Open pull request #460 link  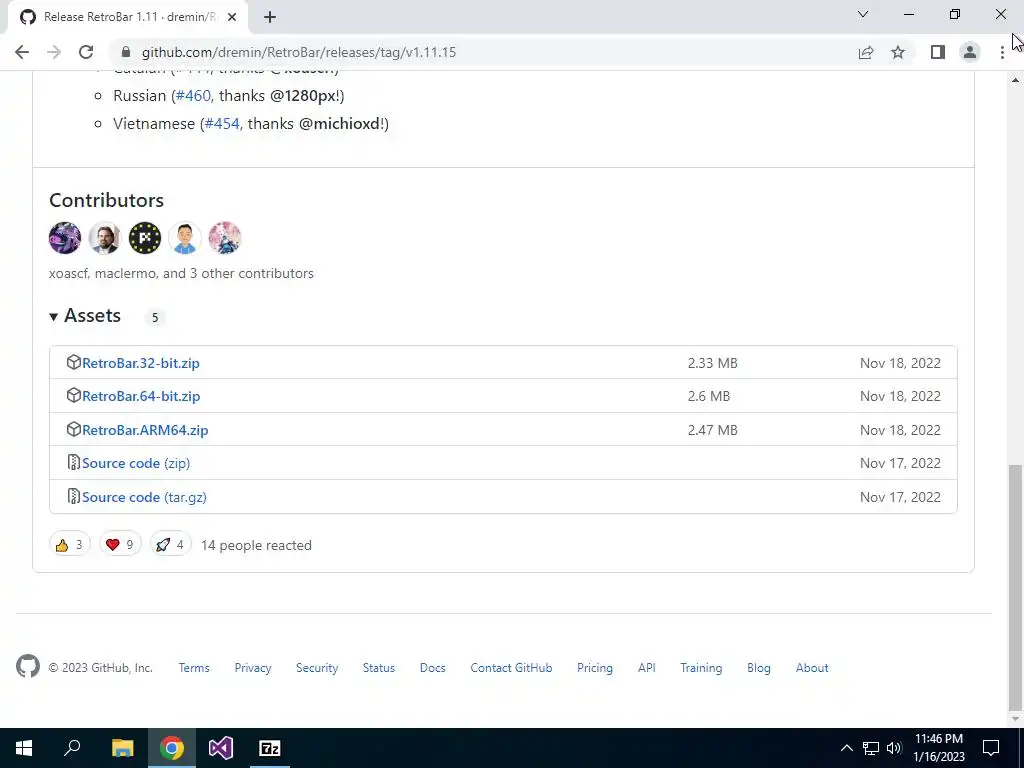tap(193, 95)
